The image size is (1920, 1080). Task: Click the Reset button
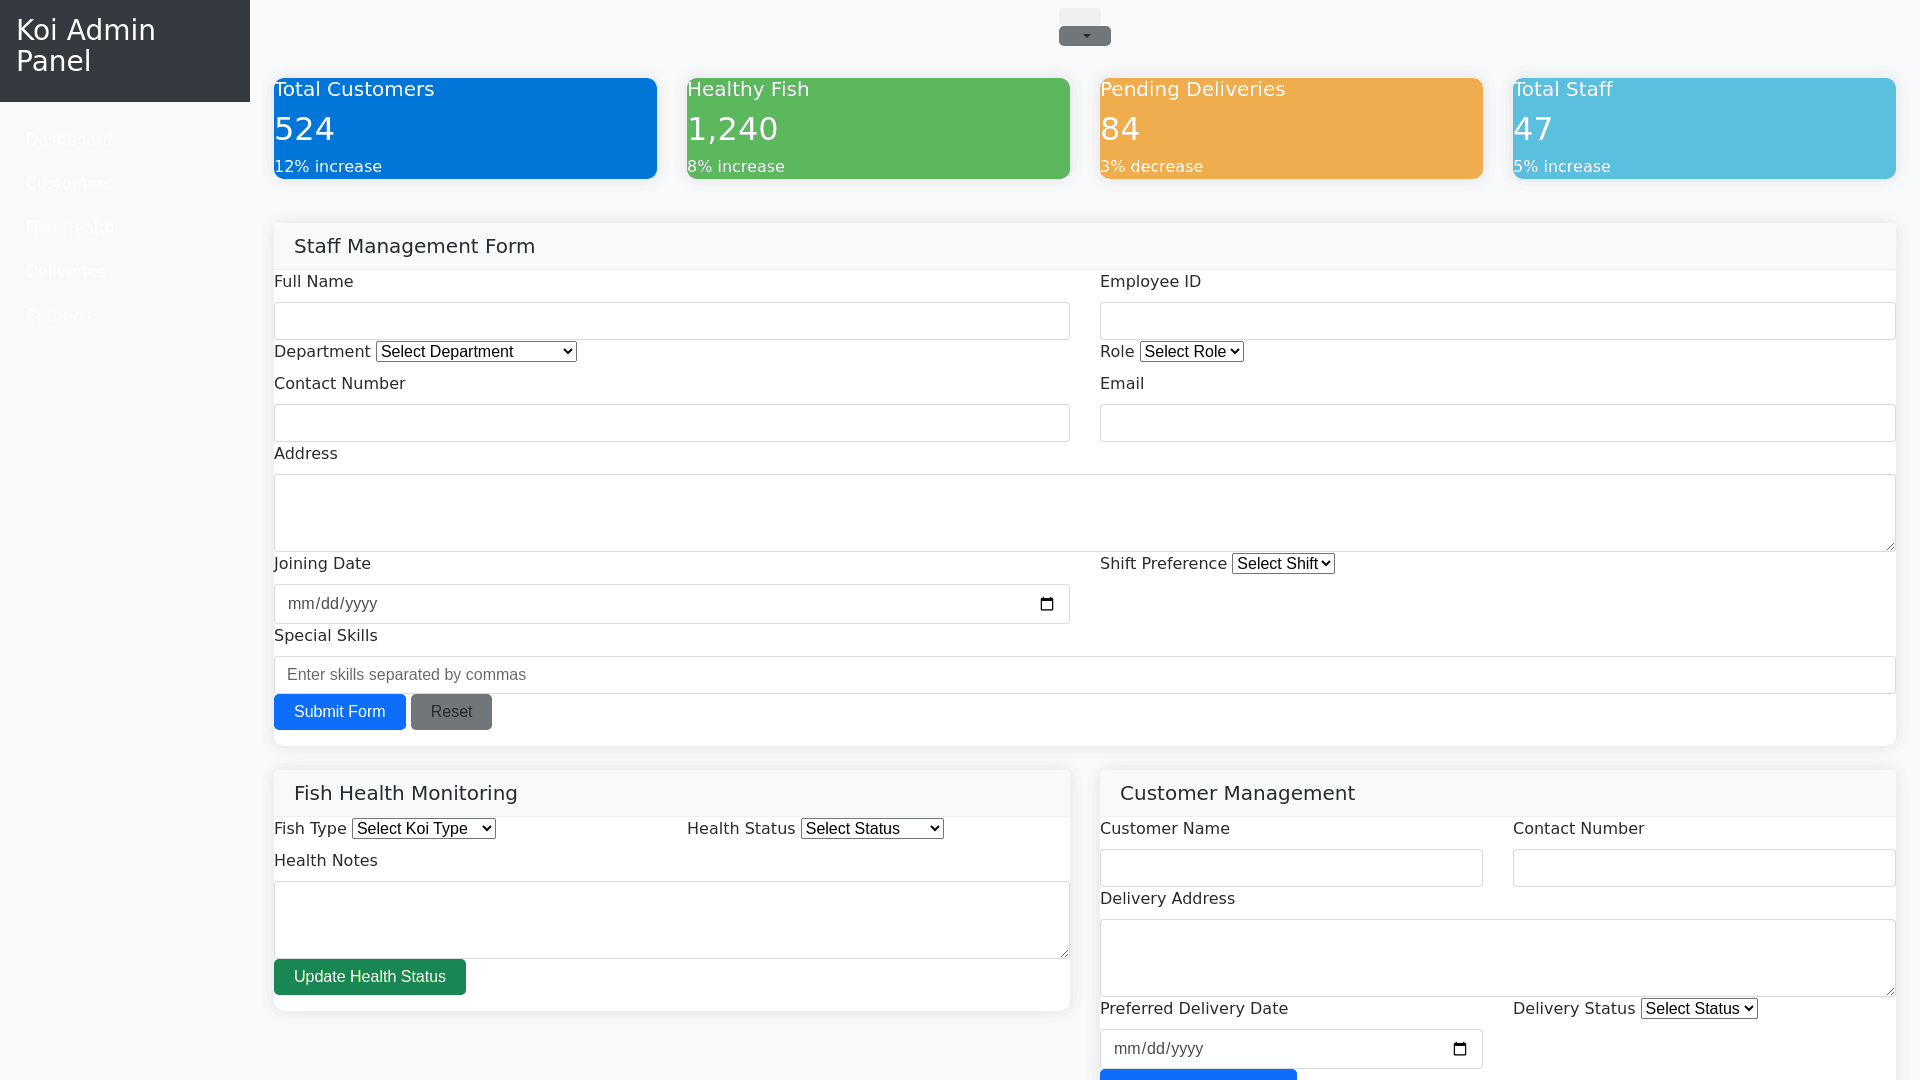(x=451, y=712)
